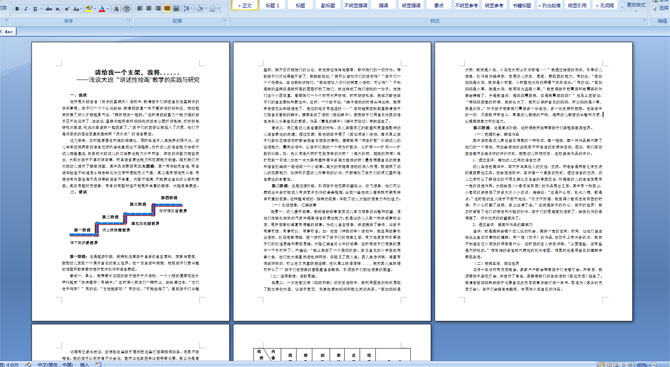Toggle underline formatting
Viewport: 670px width, 367px height.
coord(35,9)
